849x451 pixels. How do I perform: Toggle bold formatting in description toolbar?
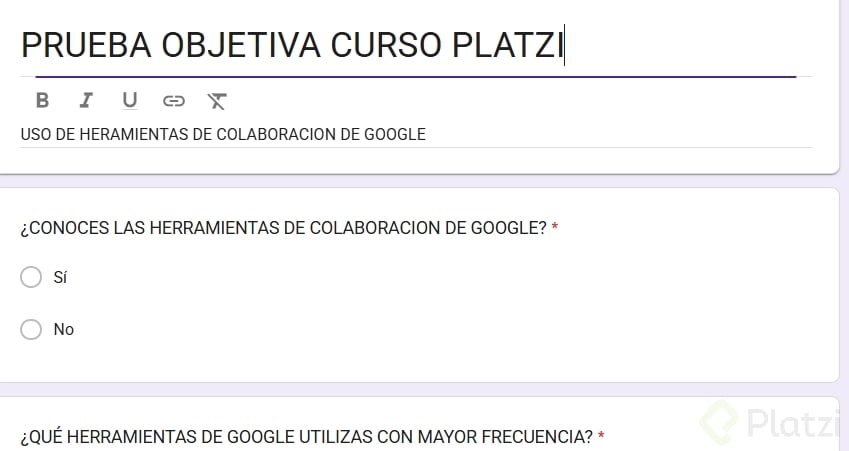pyautogui.click(x=42, y=100)
